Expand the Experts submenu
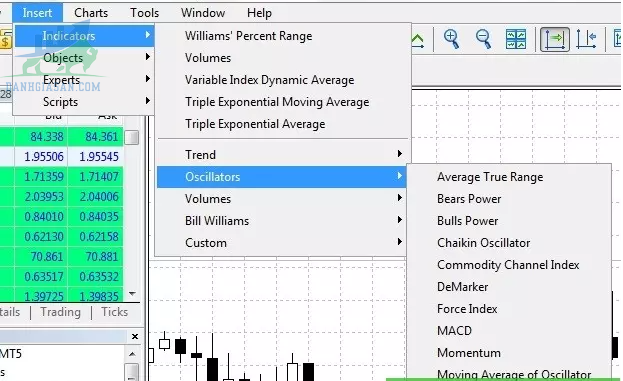623x381 pixels. 84,80
